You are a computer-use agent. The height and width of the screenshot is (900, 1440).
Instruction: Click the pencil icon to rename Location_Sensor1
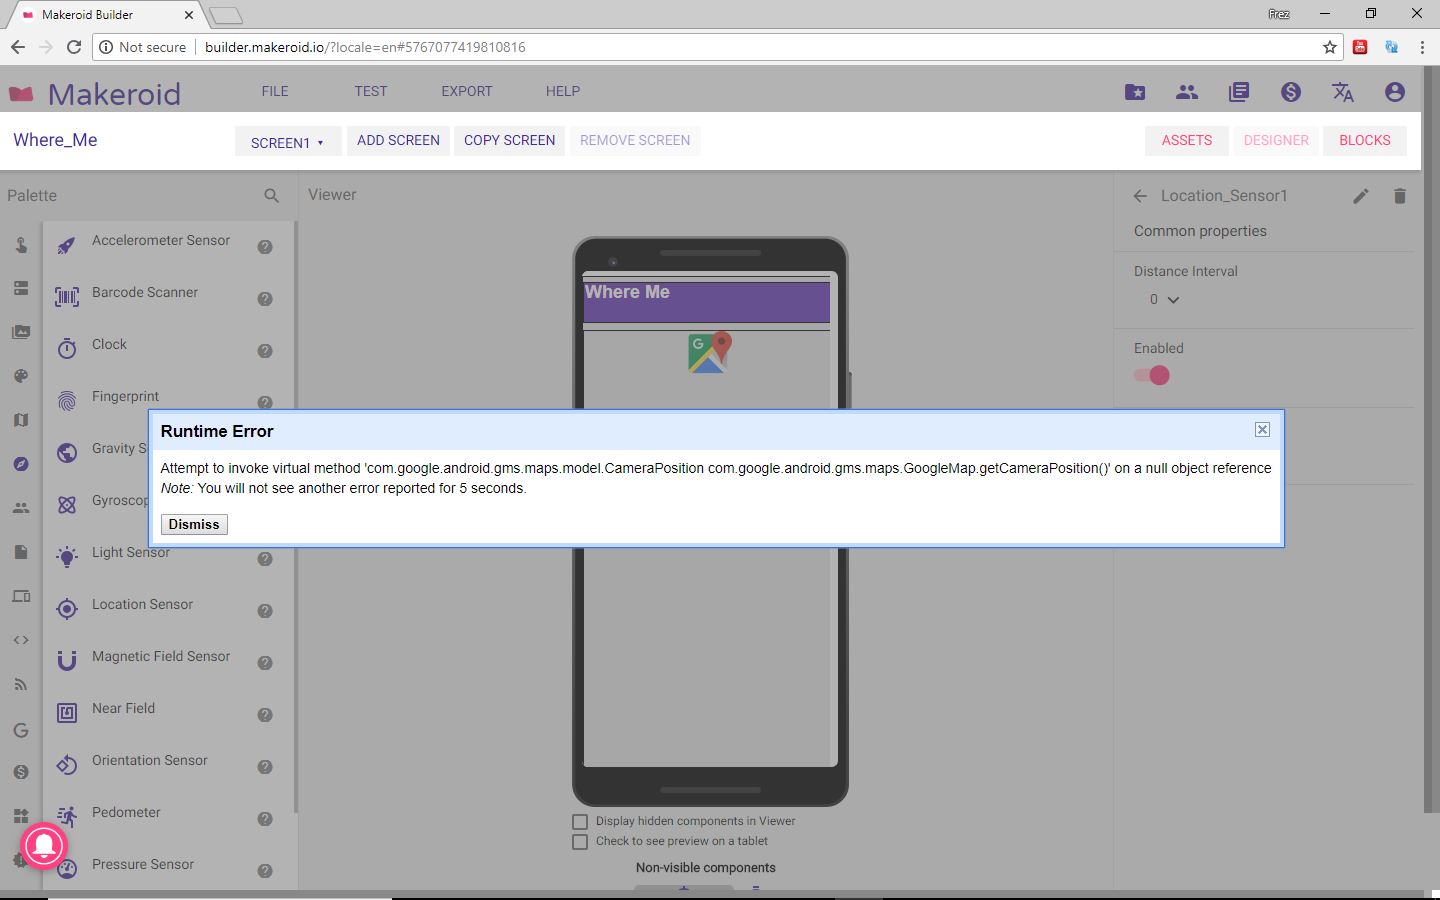(x=1360, y=196)
